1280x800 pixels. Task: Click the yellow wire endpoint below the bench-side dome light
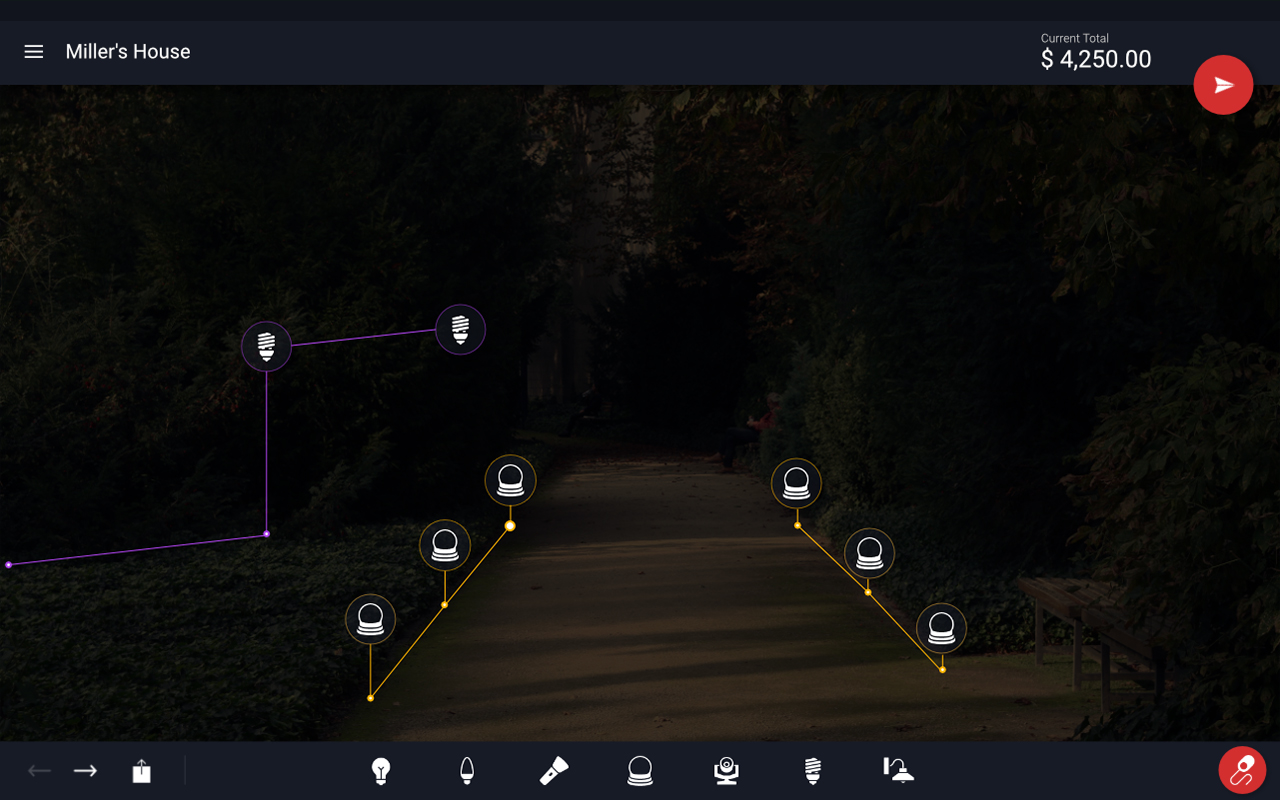click(x=942, y=670)
